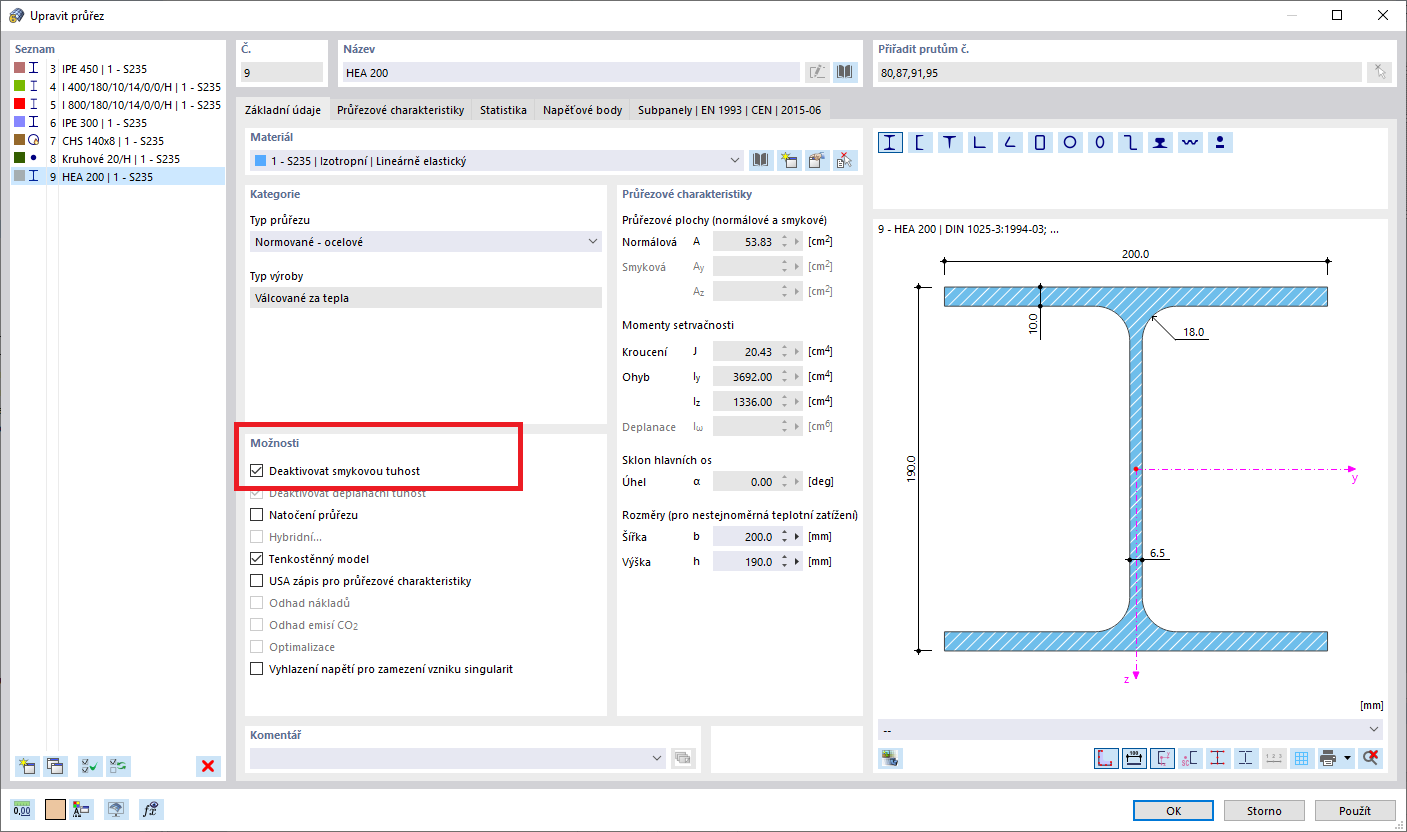
Task: Show the grid in section preview
Action: click(1302, 758)
